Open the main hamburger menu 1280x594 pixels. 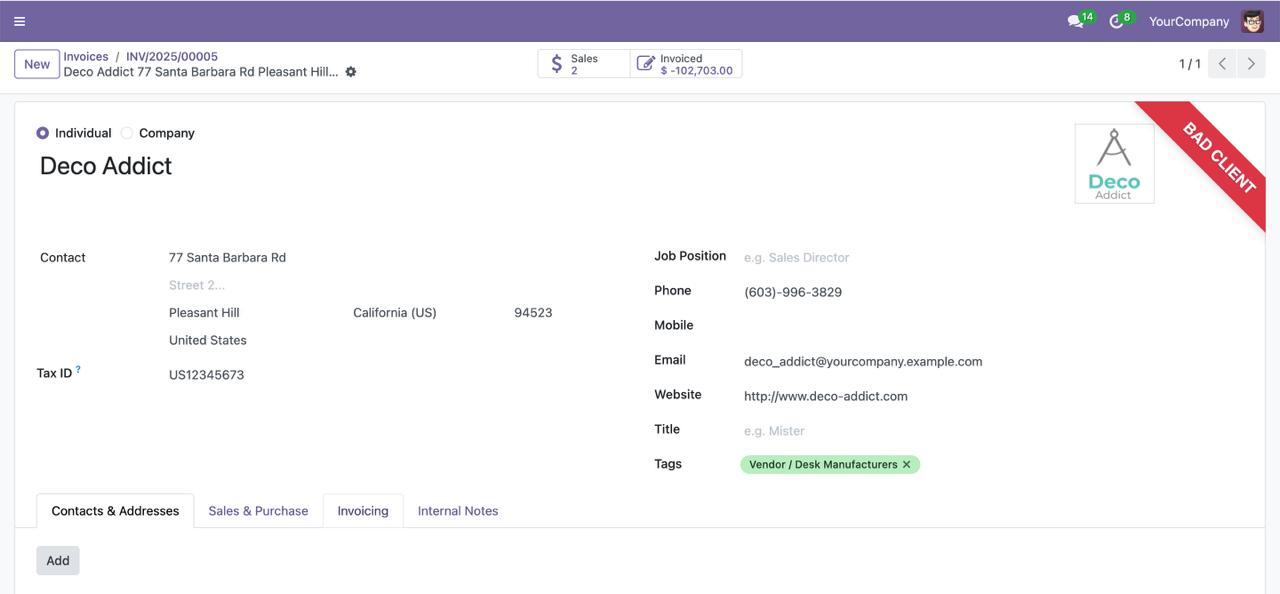(x=19, y=21)
